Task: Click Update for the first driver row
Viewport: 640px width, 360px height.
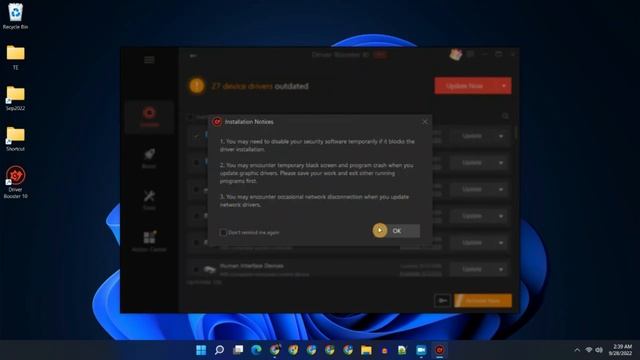Action: (472, 136)
